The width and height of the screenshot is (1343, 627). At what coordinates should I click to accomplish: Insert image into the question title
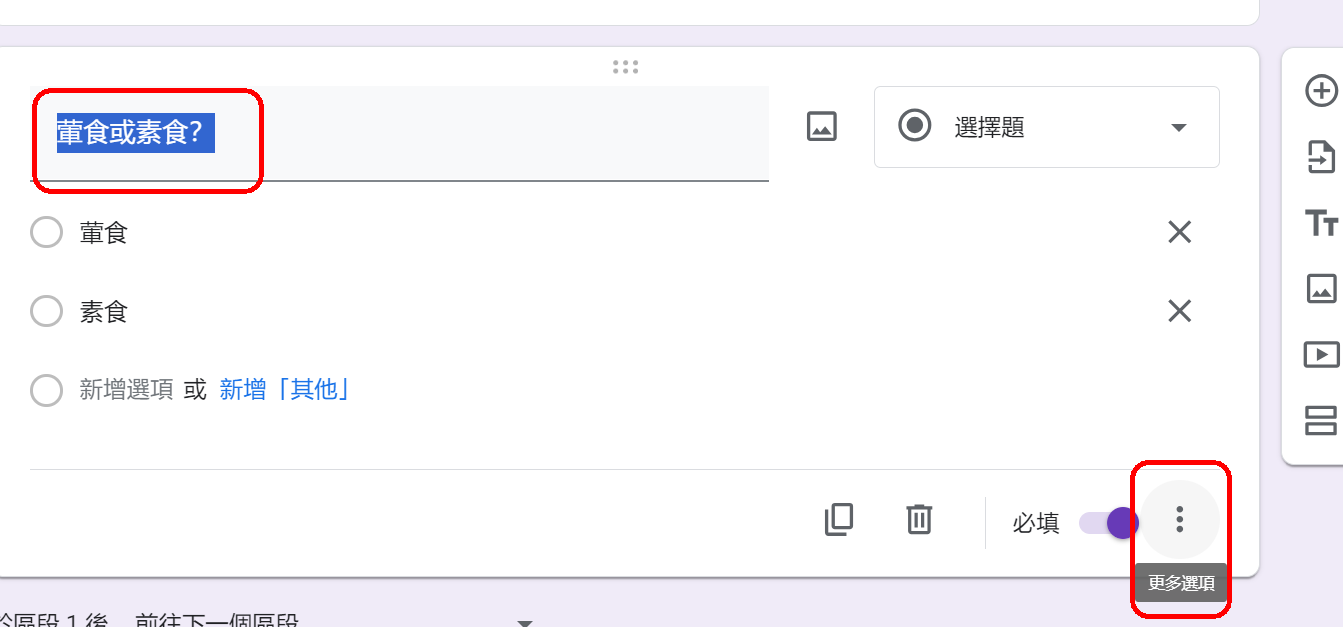821,127
